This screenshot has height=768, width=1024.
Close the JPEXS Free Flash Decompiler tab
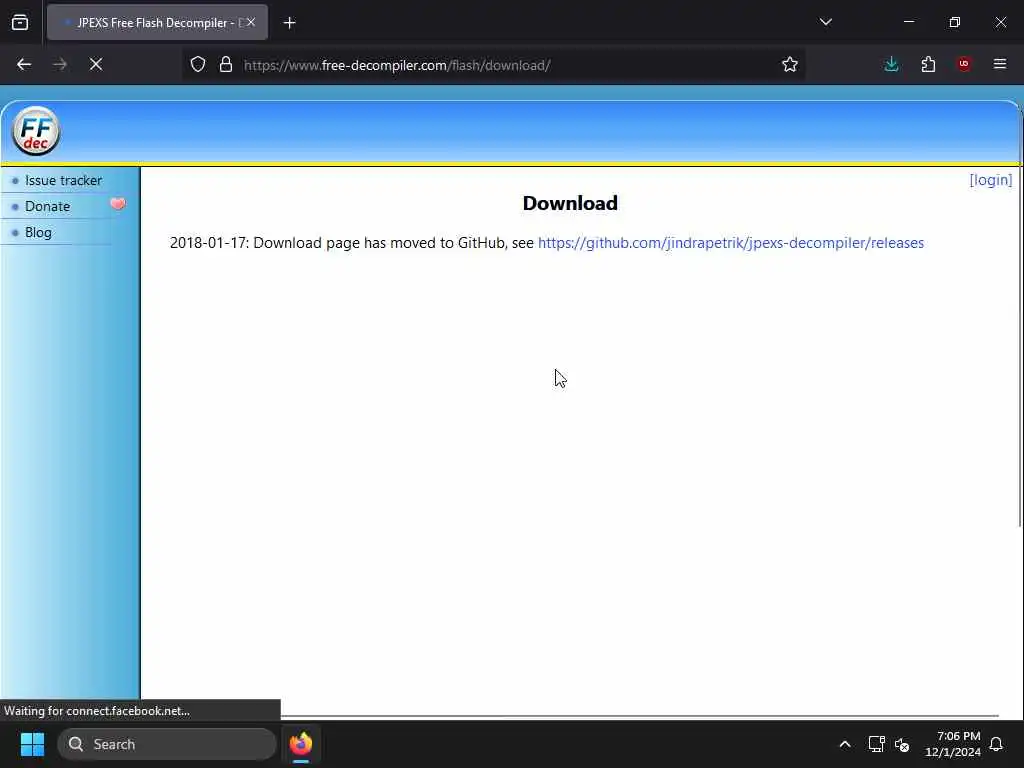point(251,23)
